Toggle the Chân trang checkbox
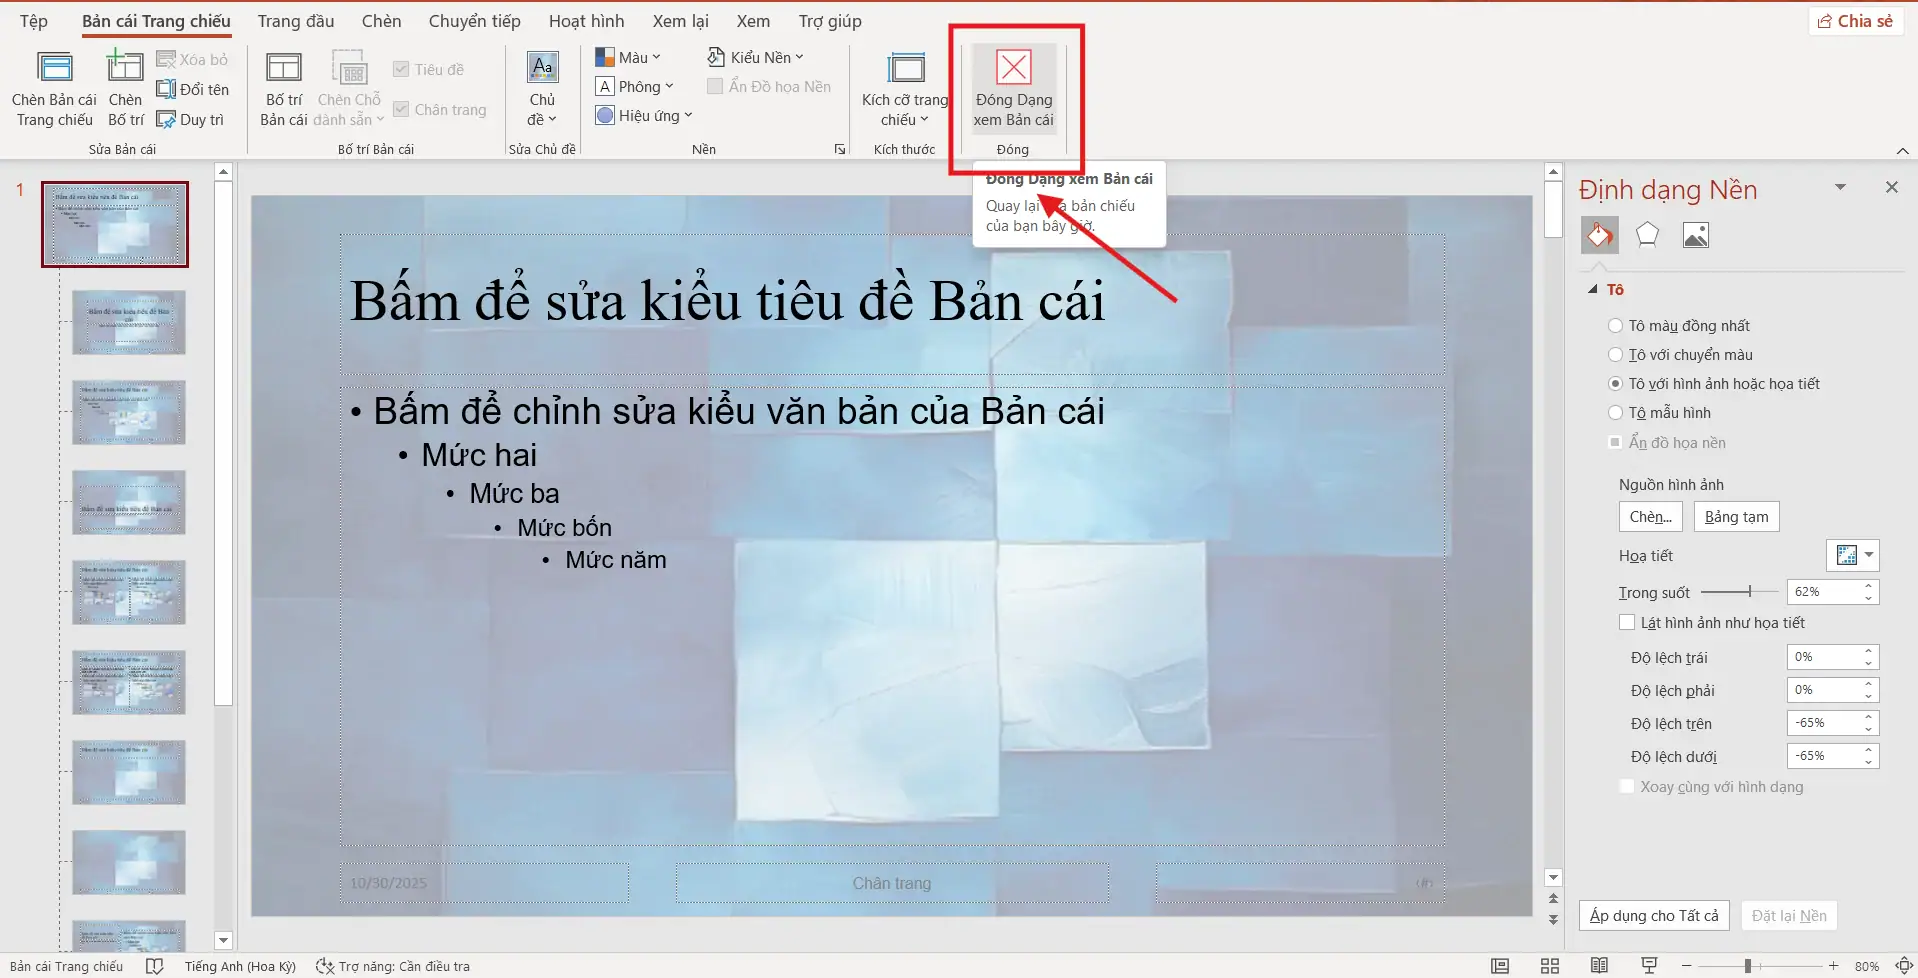The image size is (1918, 978). 402,108
